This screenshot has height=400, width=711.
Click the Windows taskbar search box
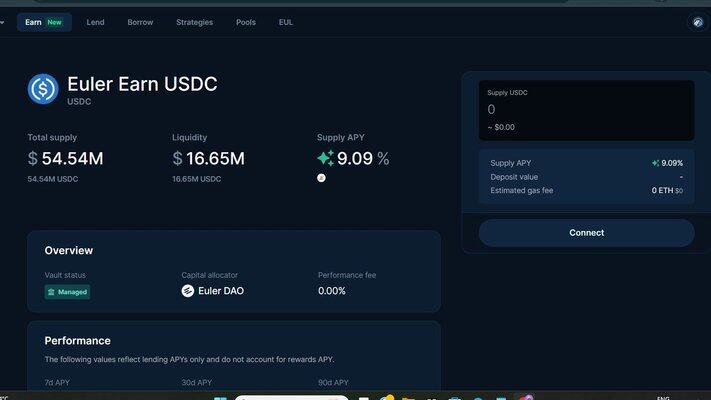coord(292,397)
